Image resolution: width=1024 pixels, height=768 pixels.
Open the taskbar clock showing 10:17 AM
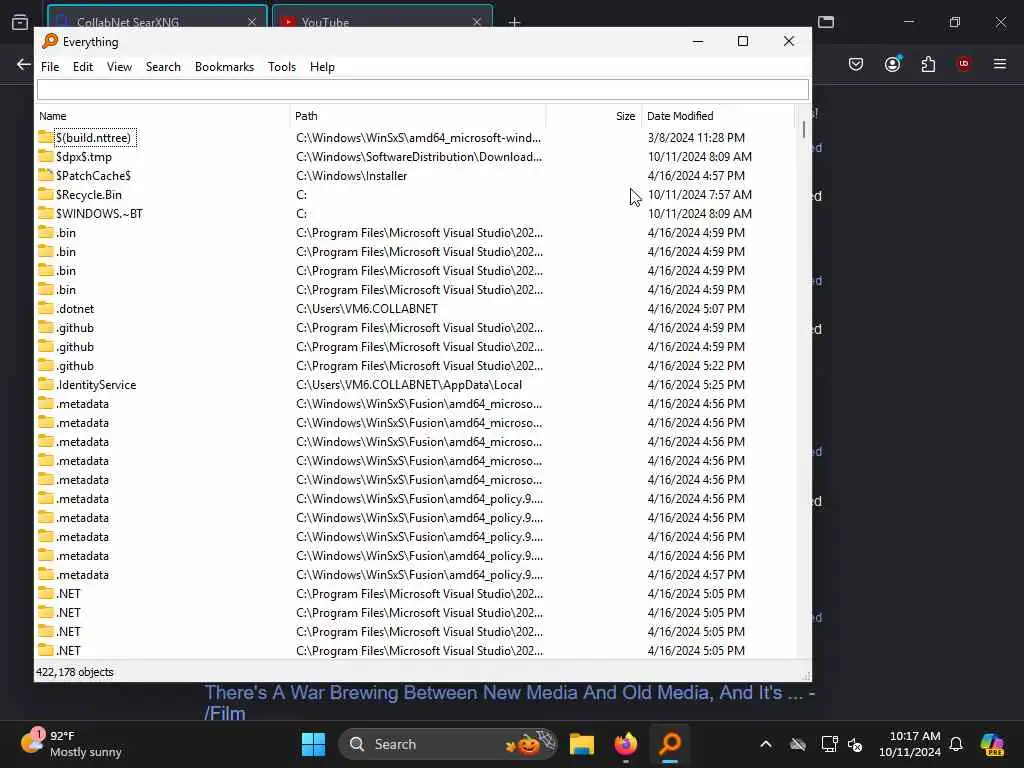pyautogui.click(x=910, y=744)
